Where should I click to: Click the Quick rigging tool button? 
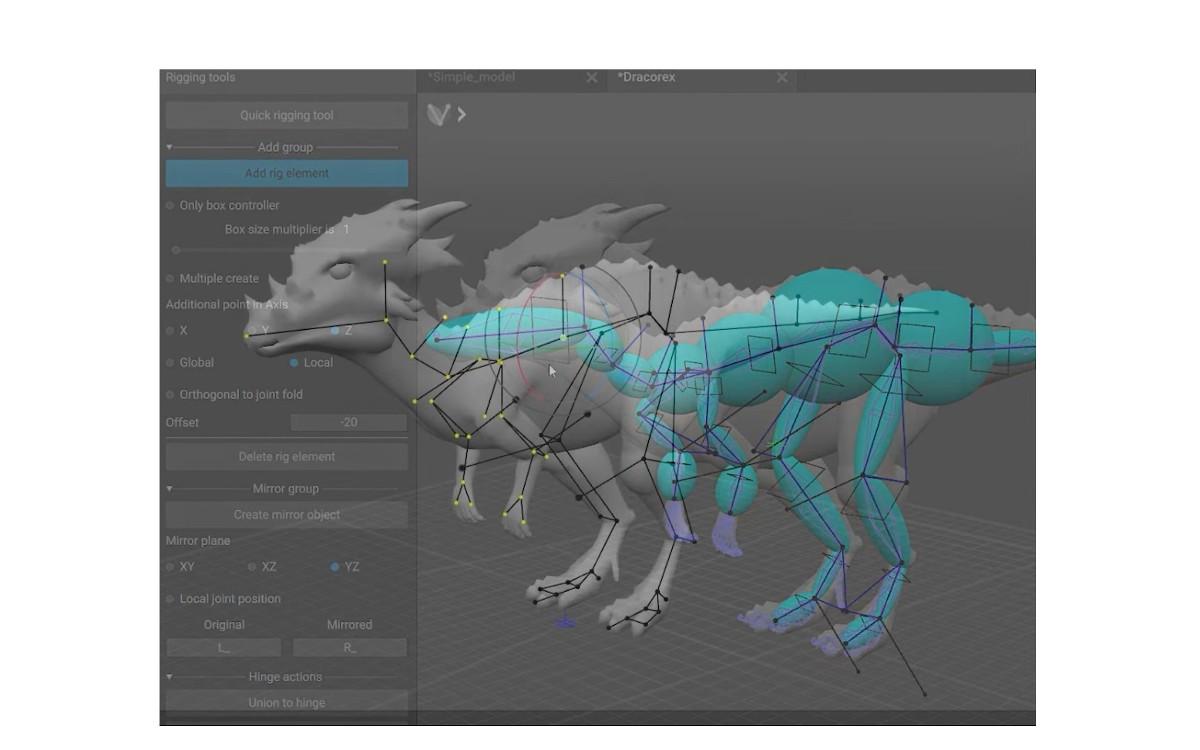pos(287,116)
